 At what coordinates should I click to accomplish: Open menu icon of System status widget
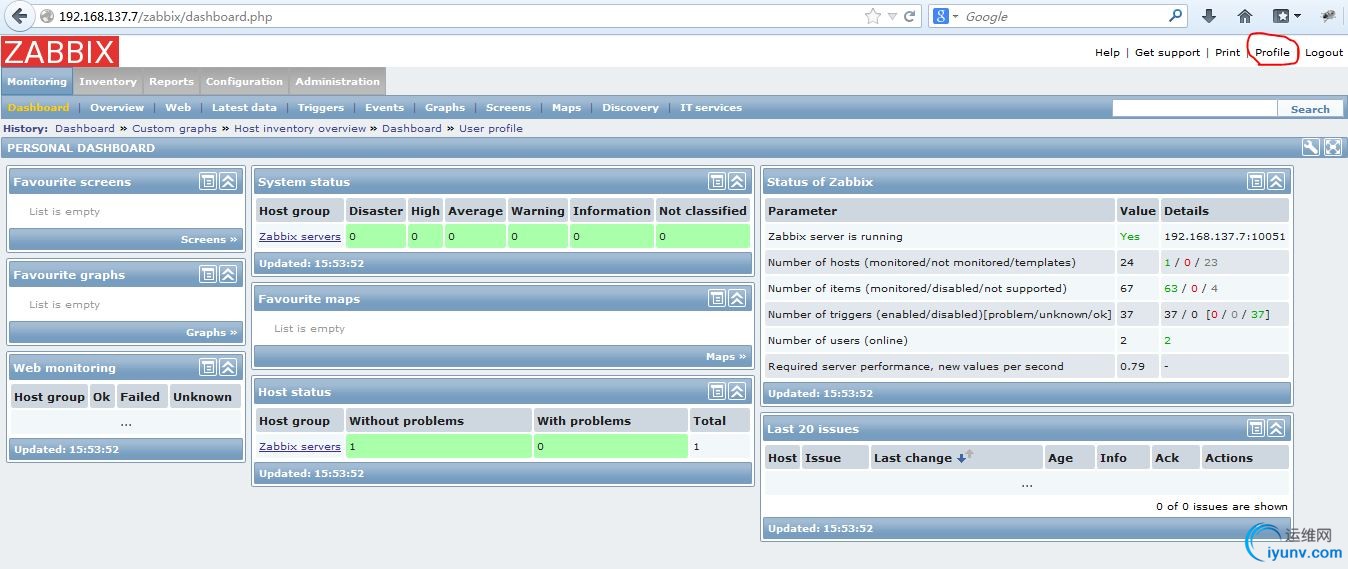(717, 181)
